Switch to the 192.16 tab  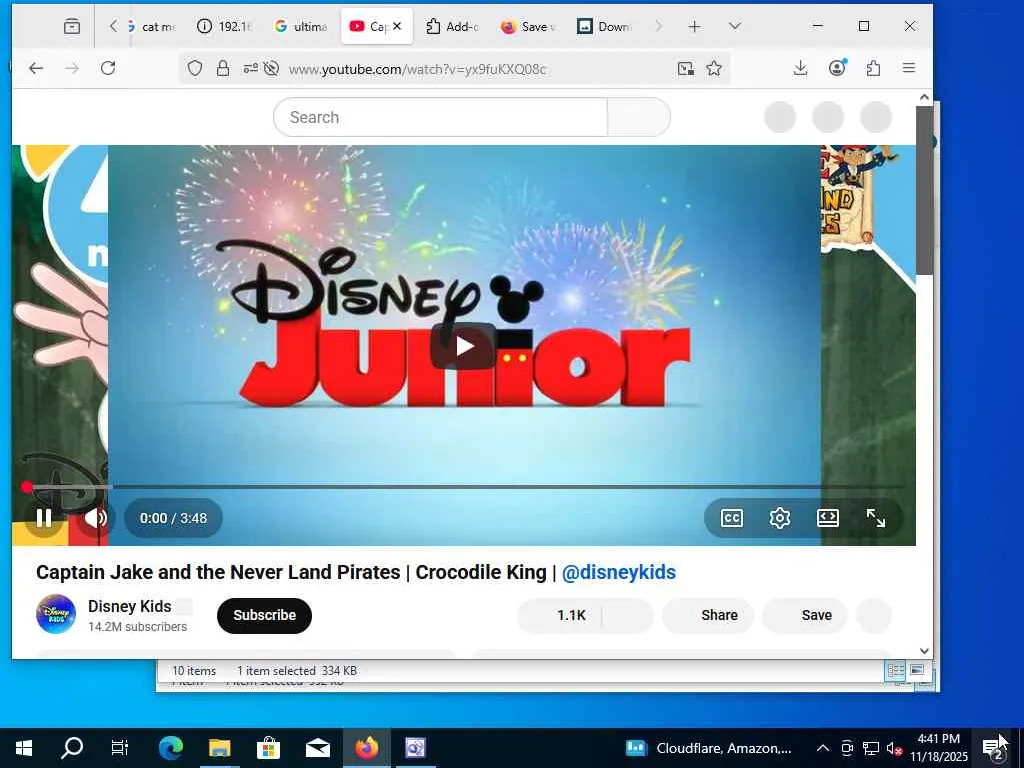click(x=224, y=26)
